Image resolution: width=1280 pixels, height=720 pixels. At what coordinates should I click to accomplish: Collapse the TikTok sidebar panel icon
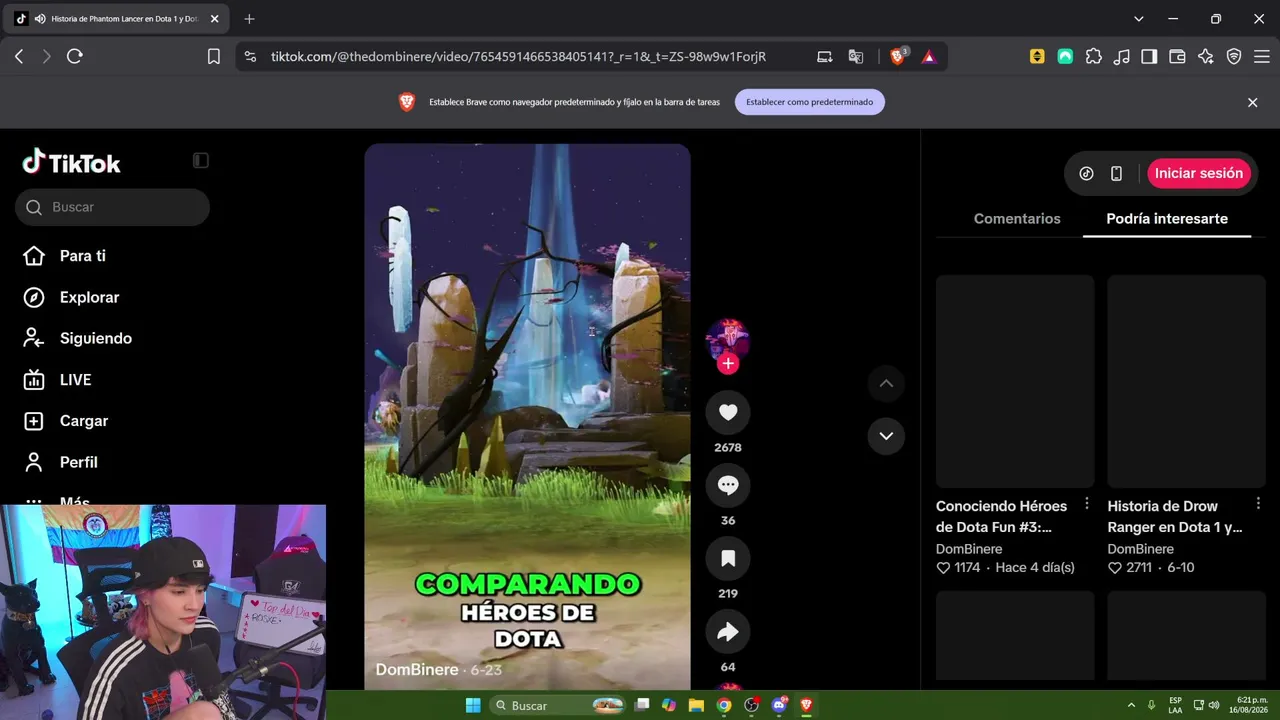201,160
